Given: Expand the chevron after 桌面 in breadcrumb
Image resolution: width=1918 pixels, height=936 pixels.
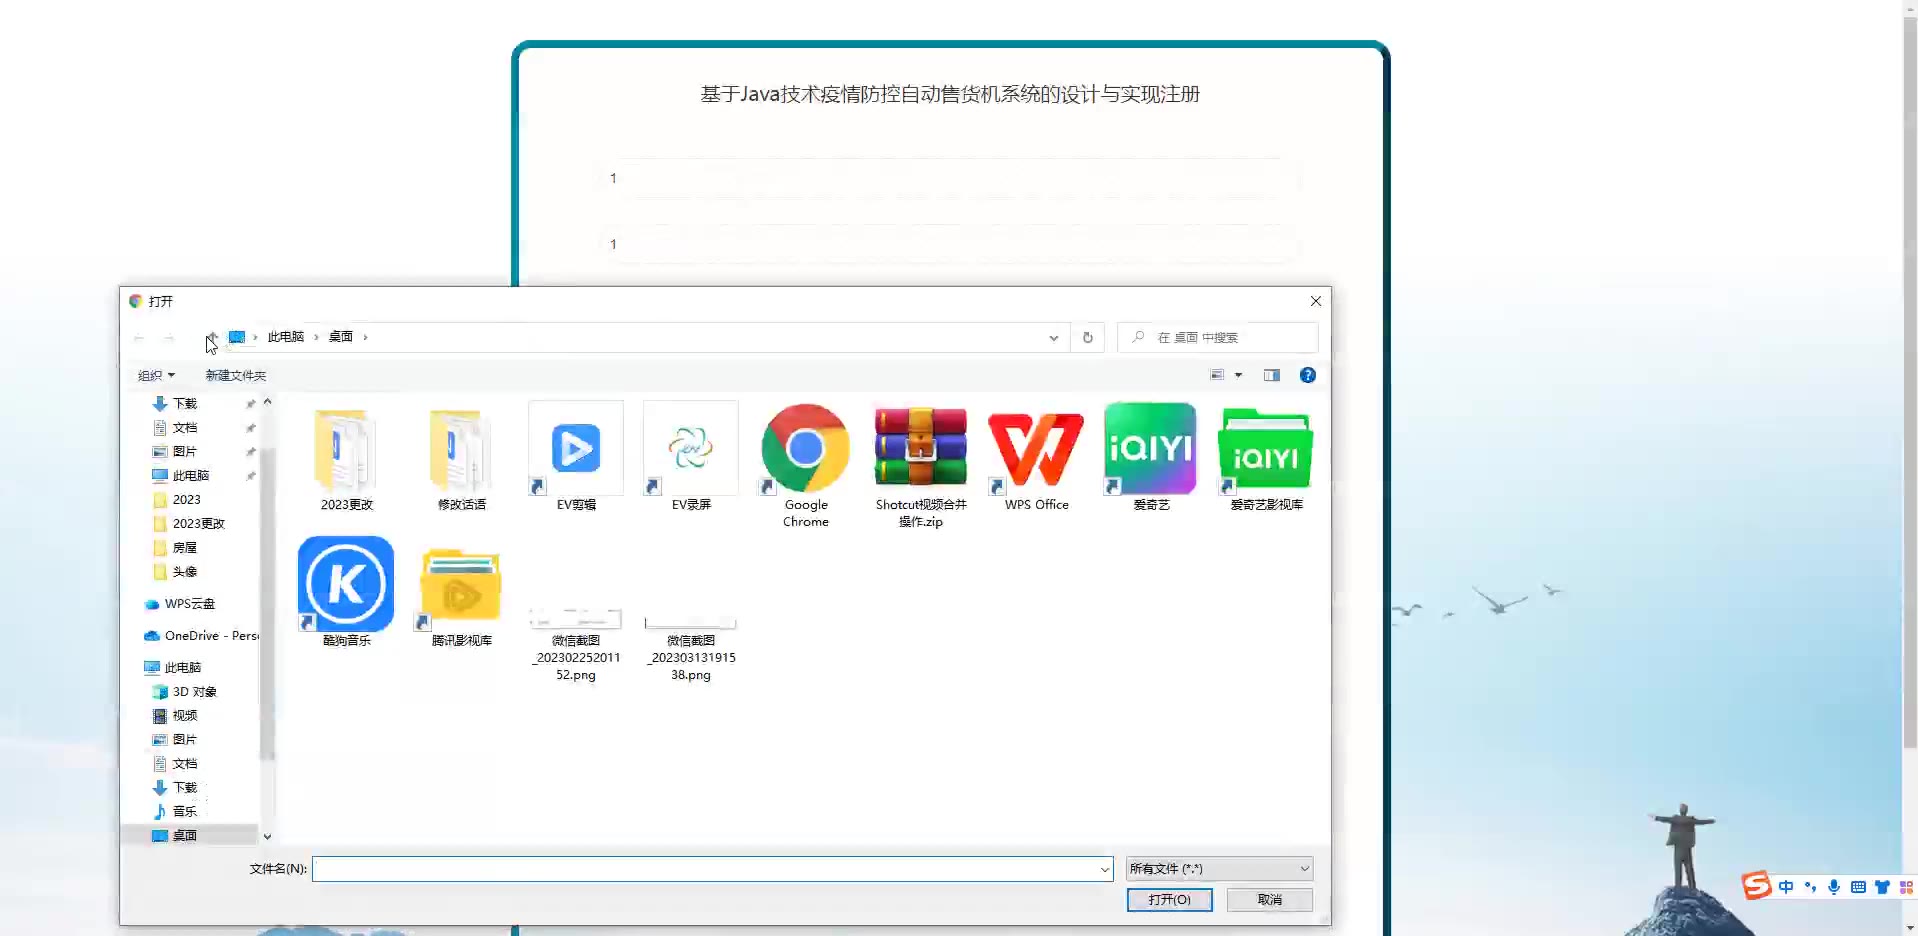Looking at the screenshot, I should point(366,337).
